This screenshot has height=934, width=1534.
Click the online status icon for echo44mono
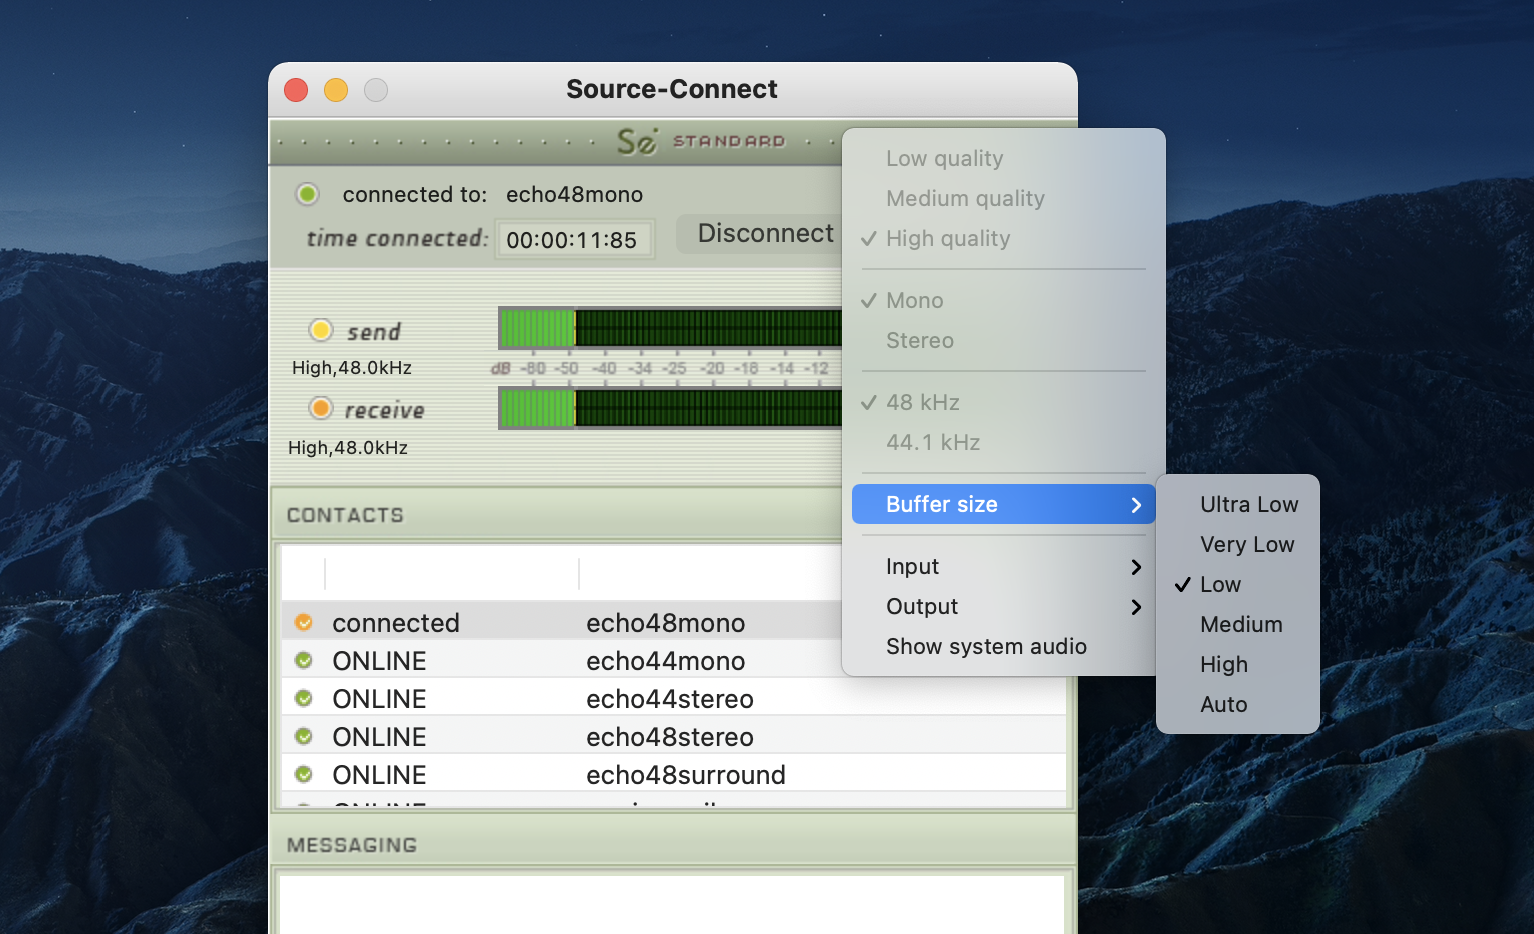click(x=304, y=661)
